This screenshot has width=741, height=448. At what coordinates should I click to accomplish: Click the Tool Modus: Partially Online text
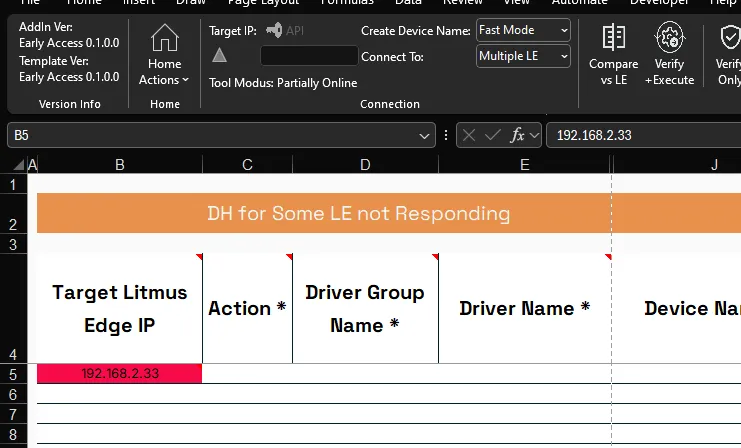(x=283, y=83)
